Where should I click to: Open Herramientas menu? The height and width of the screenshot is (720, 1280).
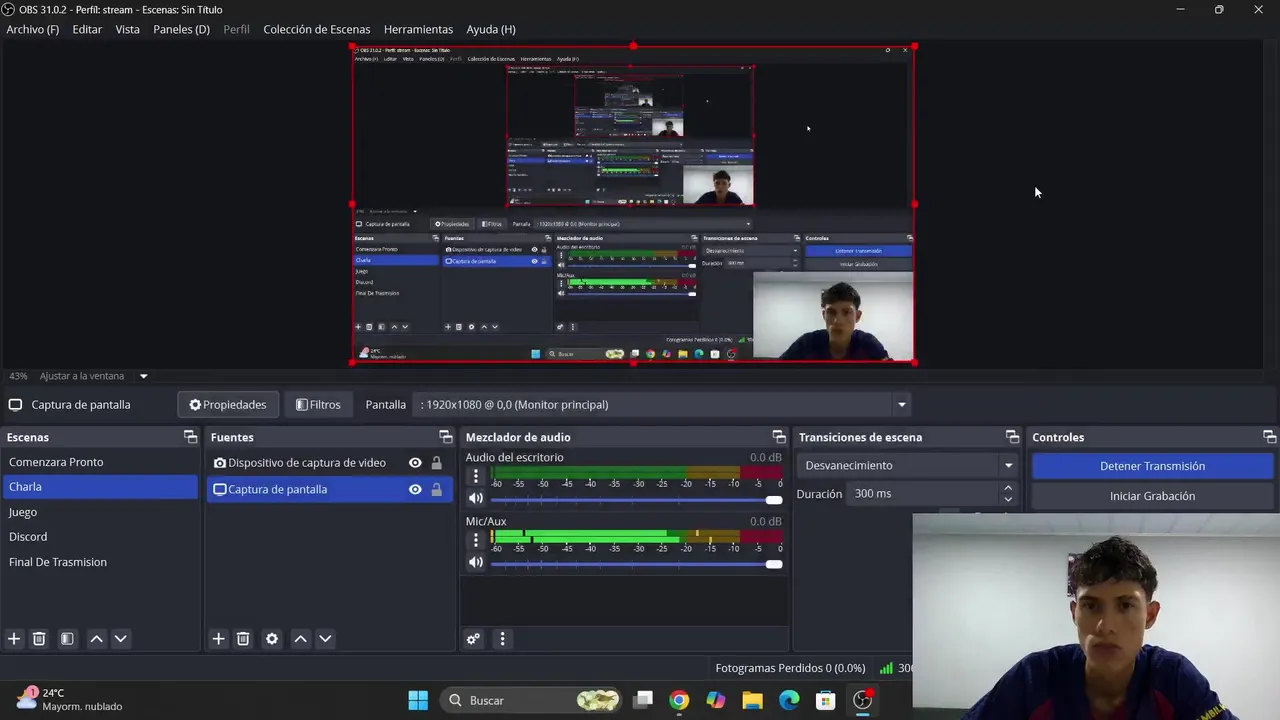(x=418, y=29)
